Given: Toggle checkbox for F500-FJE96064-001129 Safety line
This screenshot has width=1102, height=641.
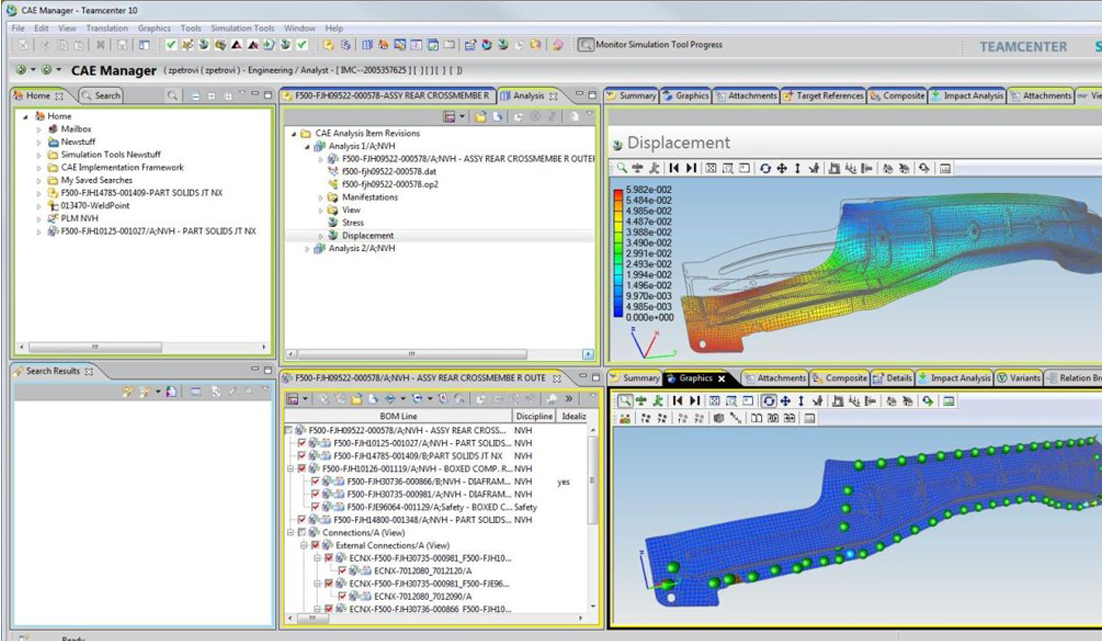Looking at the screenshot, I should point(316,507).
